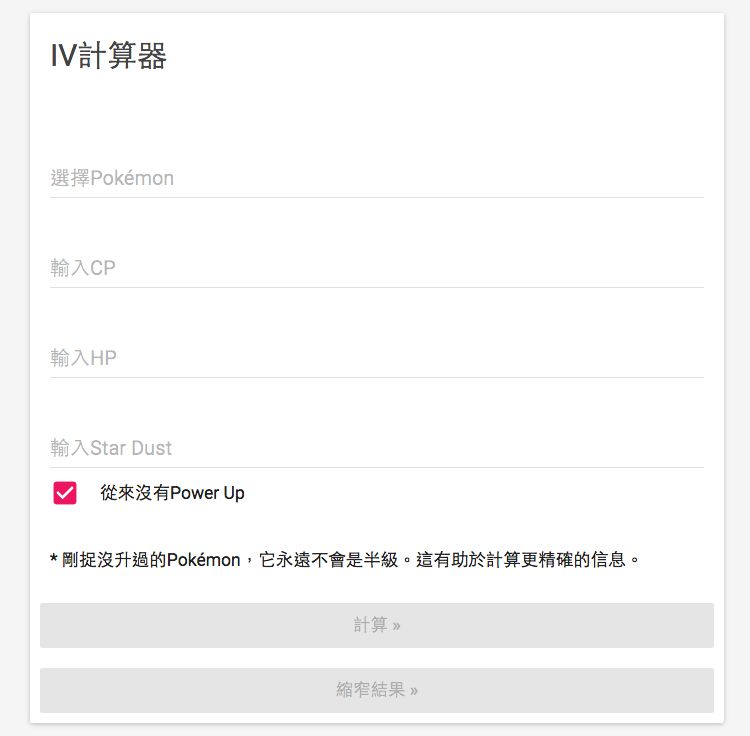Toggle never-powered-up option via its text label
Screen dimensions: 750x736
172,493
